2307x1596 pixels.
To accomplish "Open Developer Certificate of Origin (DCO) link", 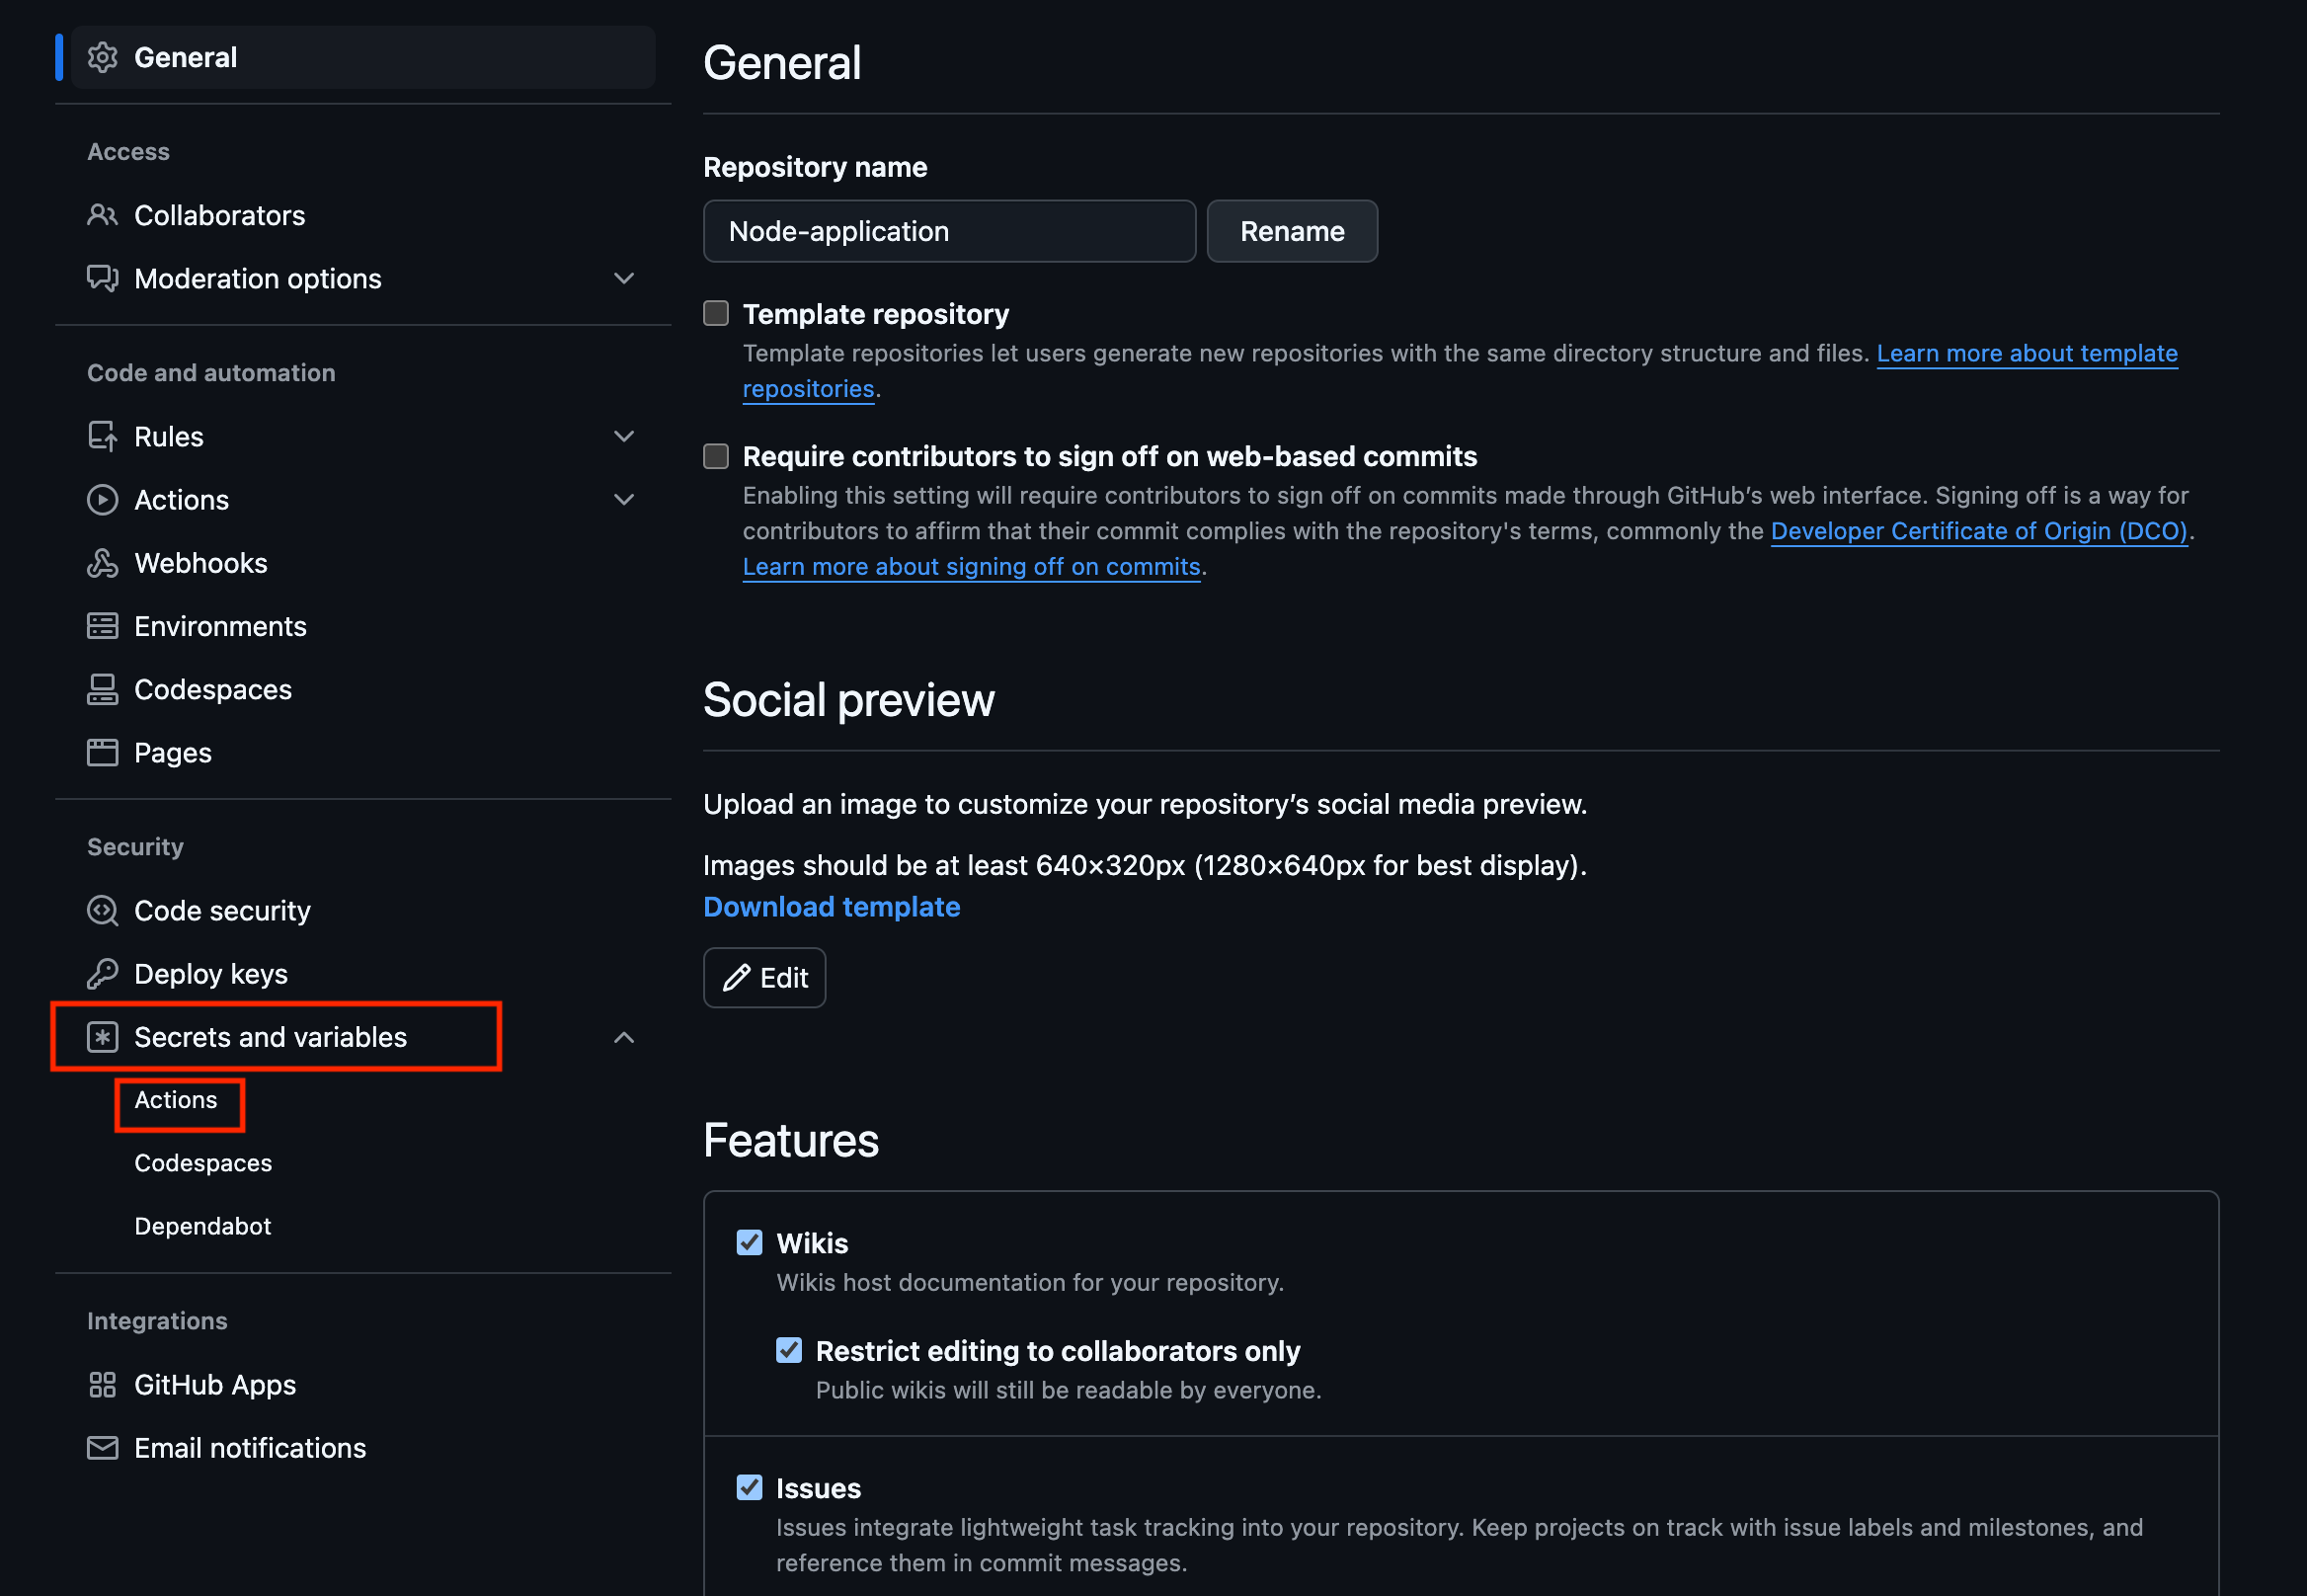I will (1979, 531).
